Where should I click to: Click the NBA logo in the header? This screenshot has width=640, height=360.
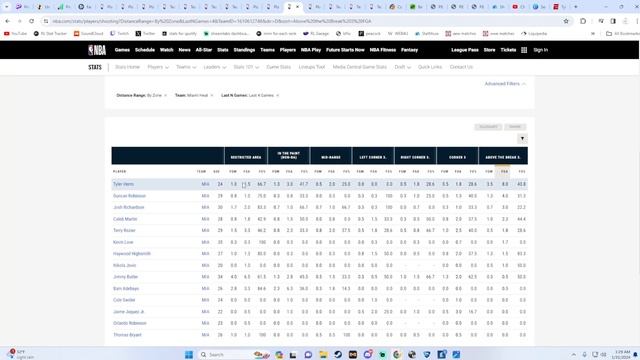click(x=97, y=50)
